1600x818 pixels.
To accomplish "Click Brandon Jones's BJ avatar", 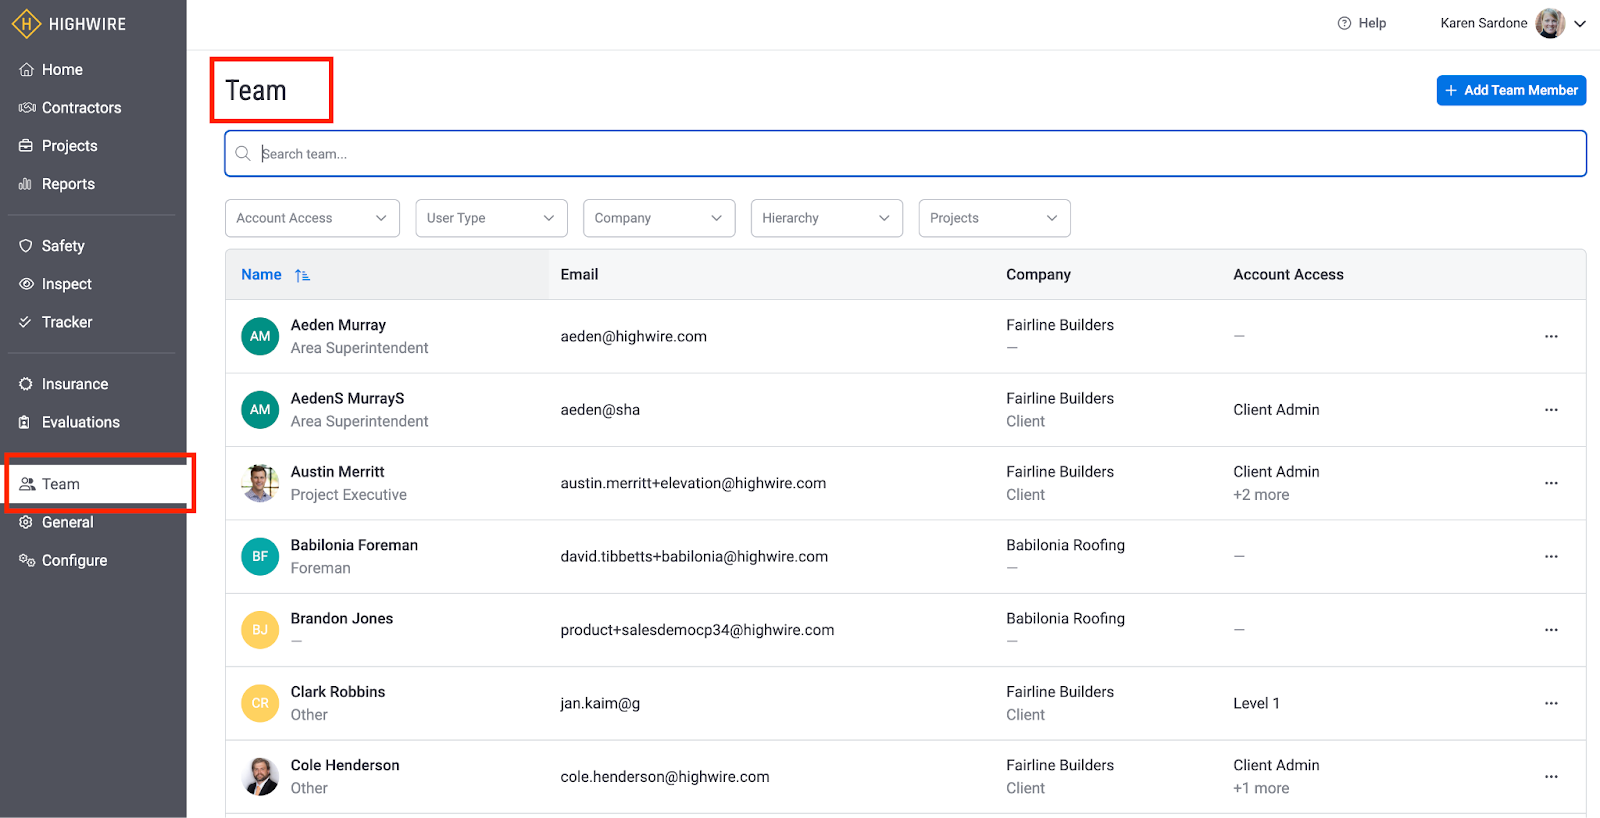I will click(x=260, y=630).
